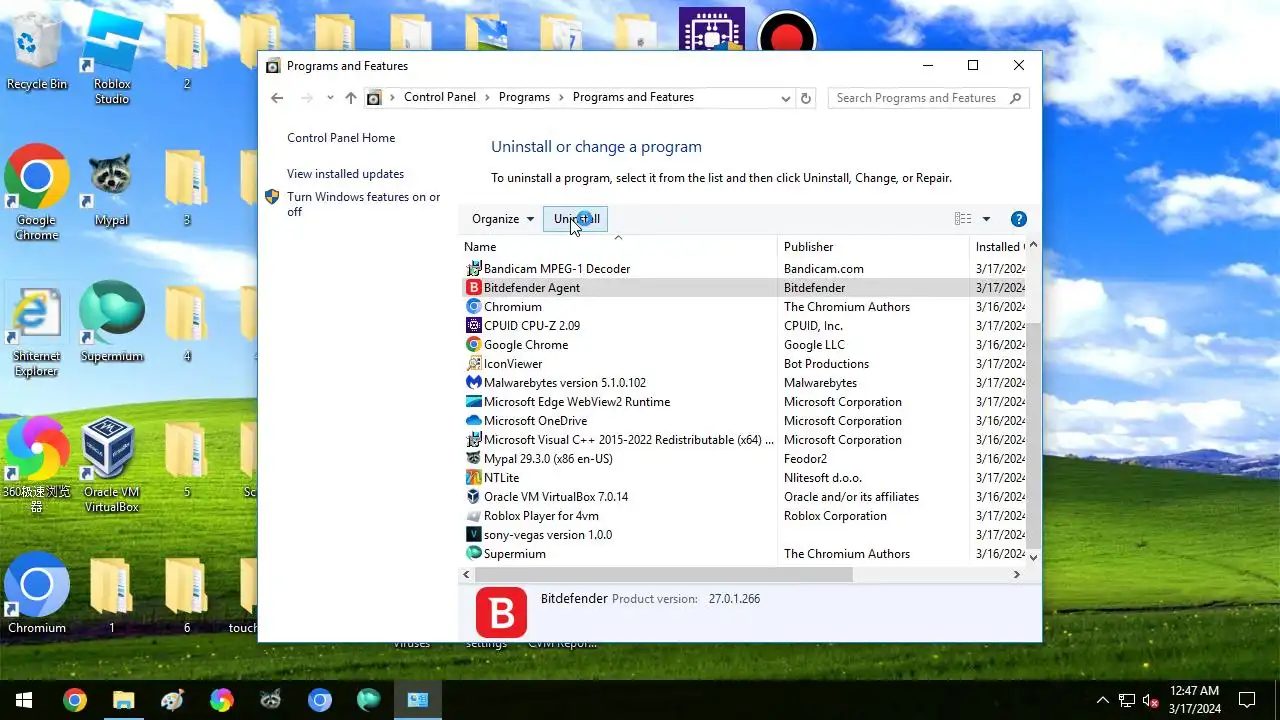Expand the Control Panel breadcrumb chevron
1280x720 pixels.
click(x=487, y=97)
